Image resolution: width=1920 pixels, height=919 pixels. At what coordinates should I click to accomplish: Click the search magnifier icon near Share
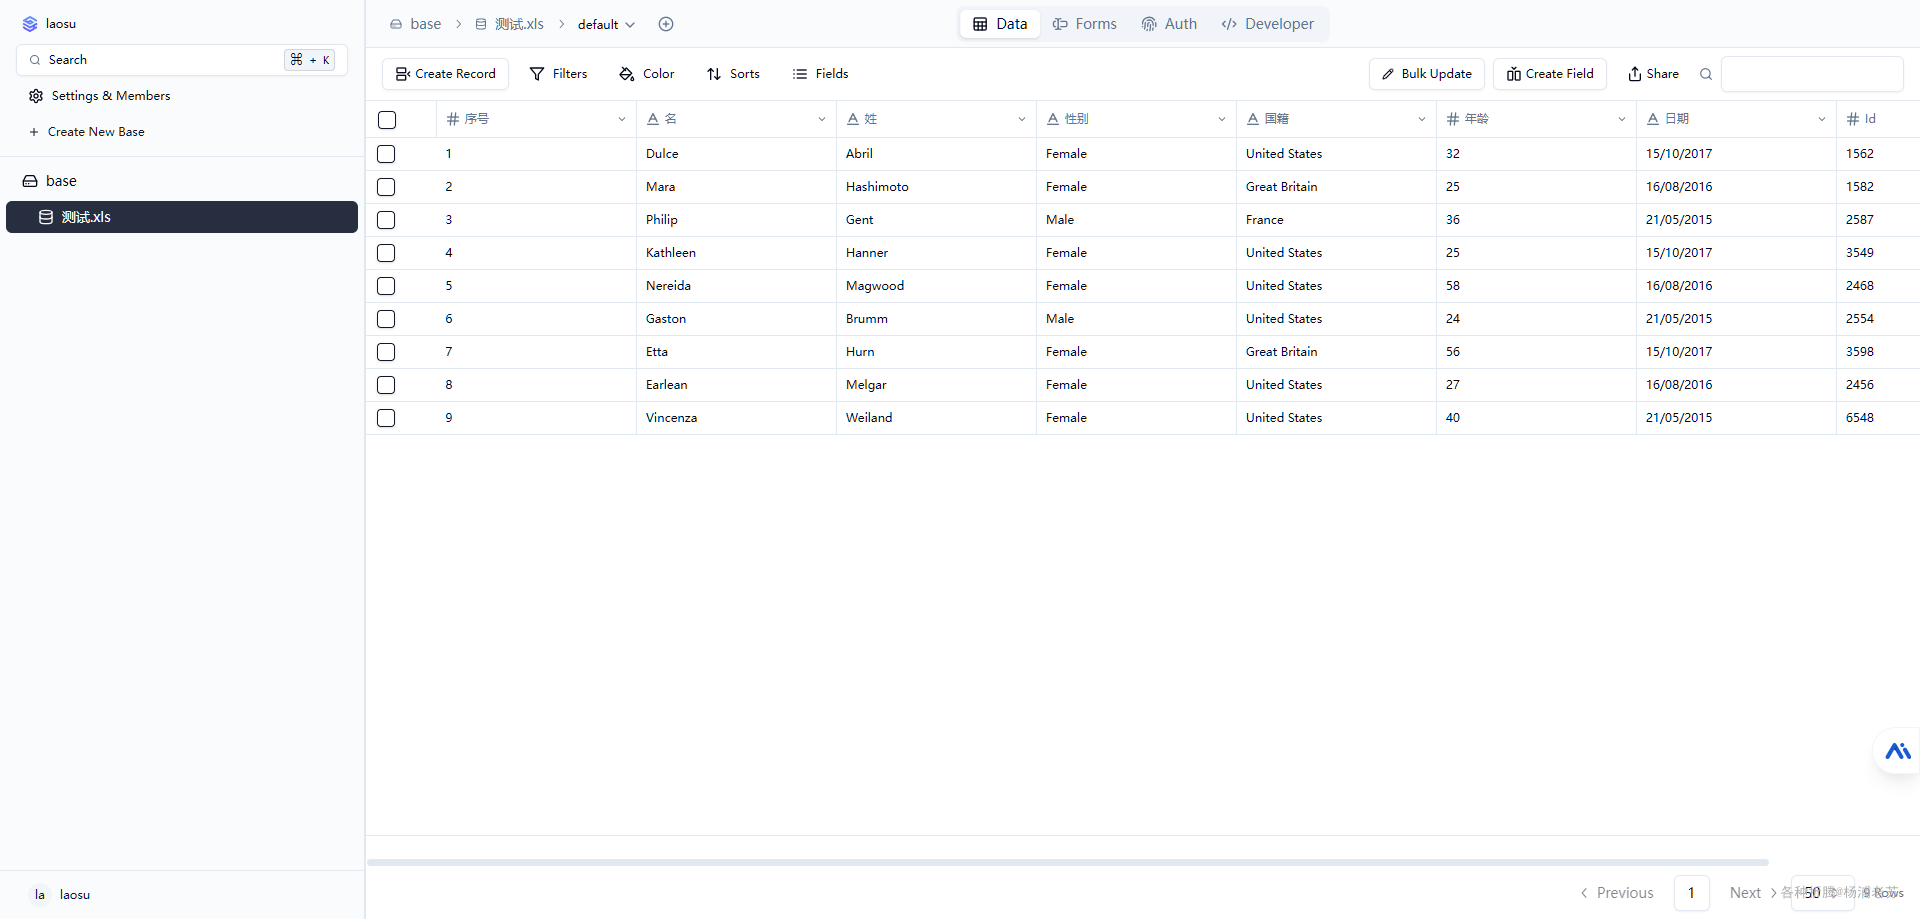tap(1706, 74)
